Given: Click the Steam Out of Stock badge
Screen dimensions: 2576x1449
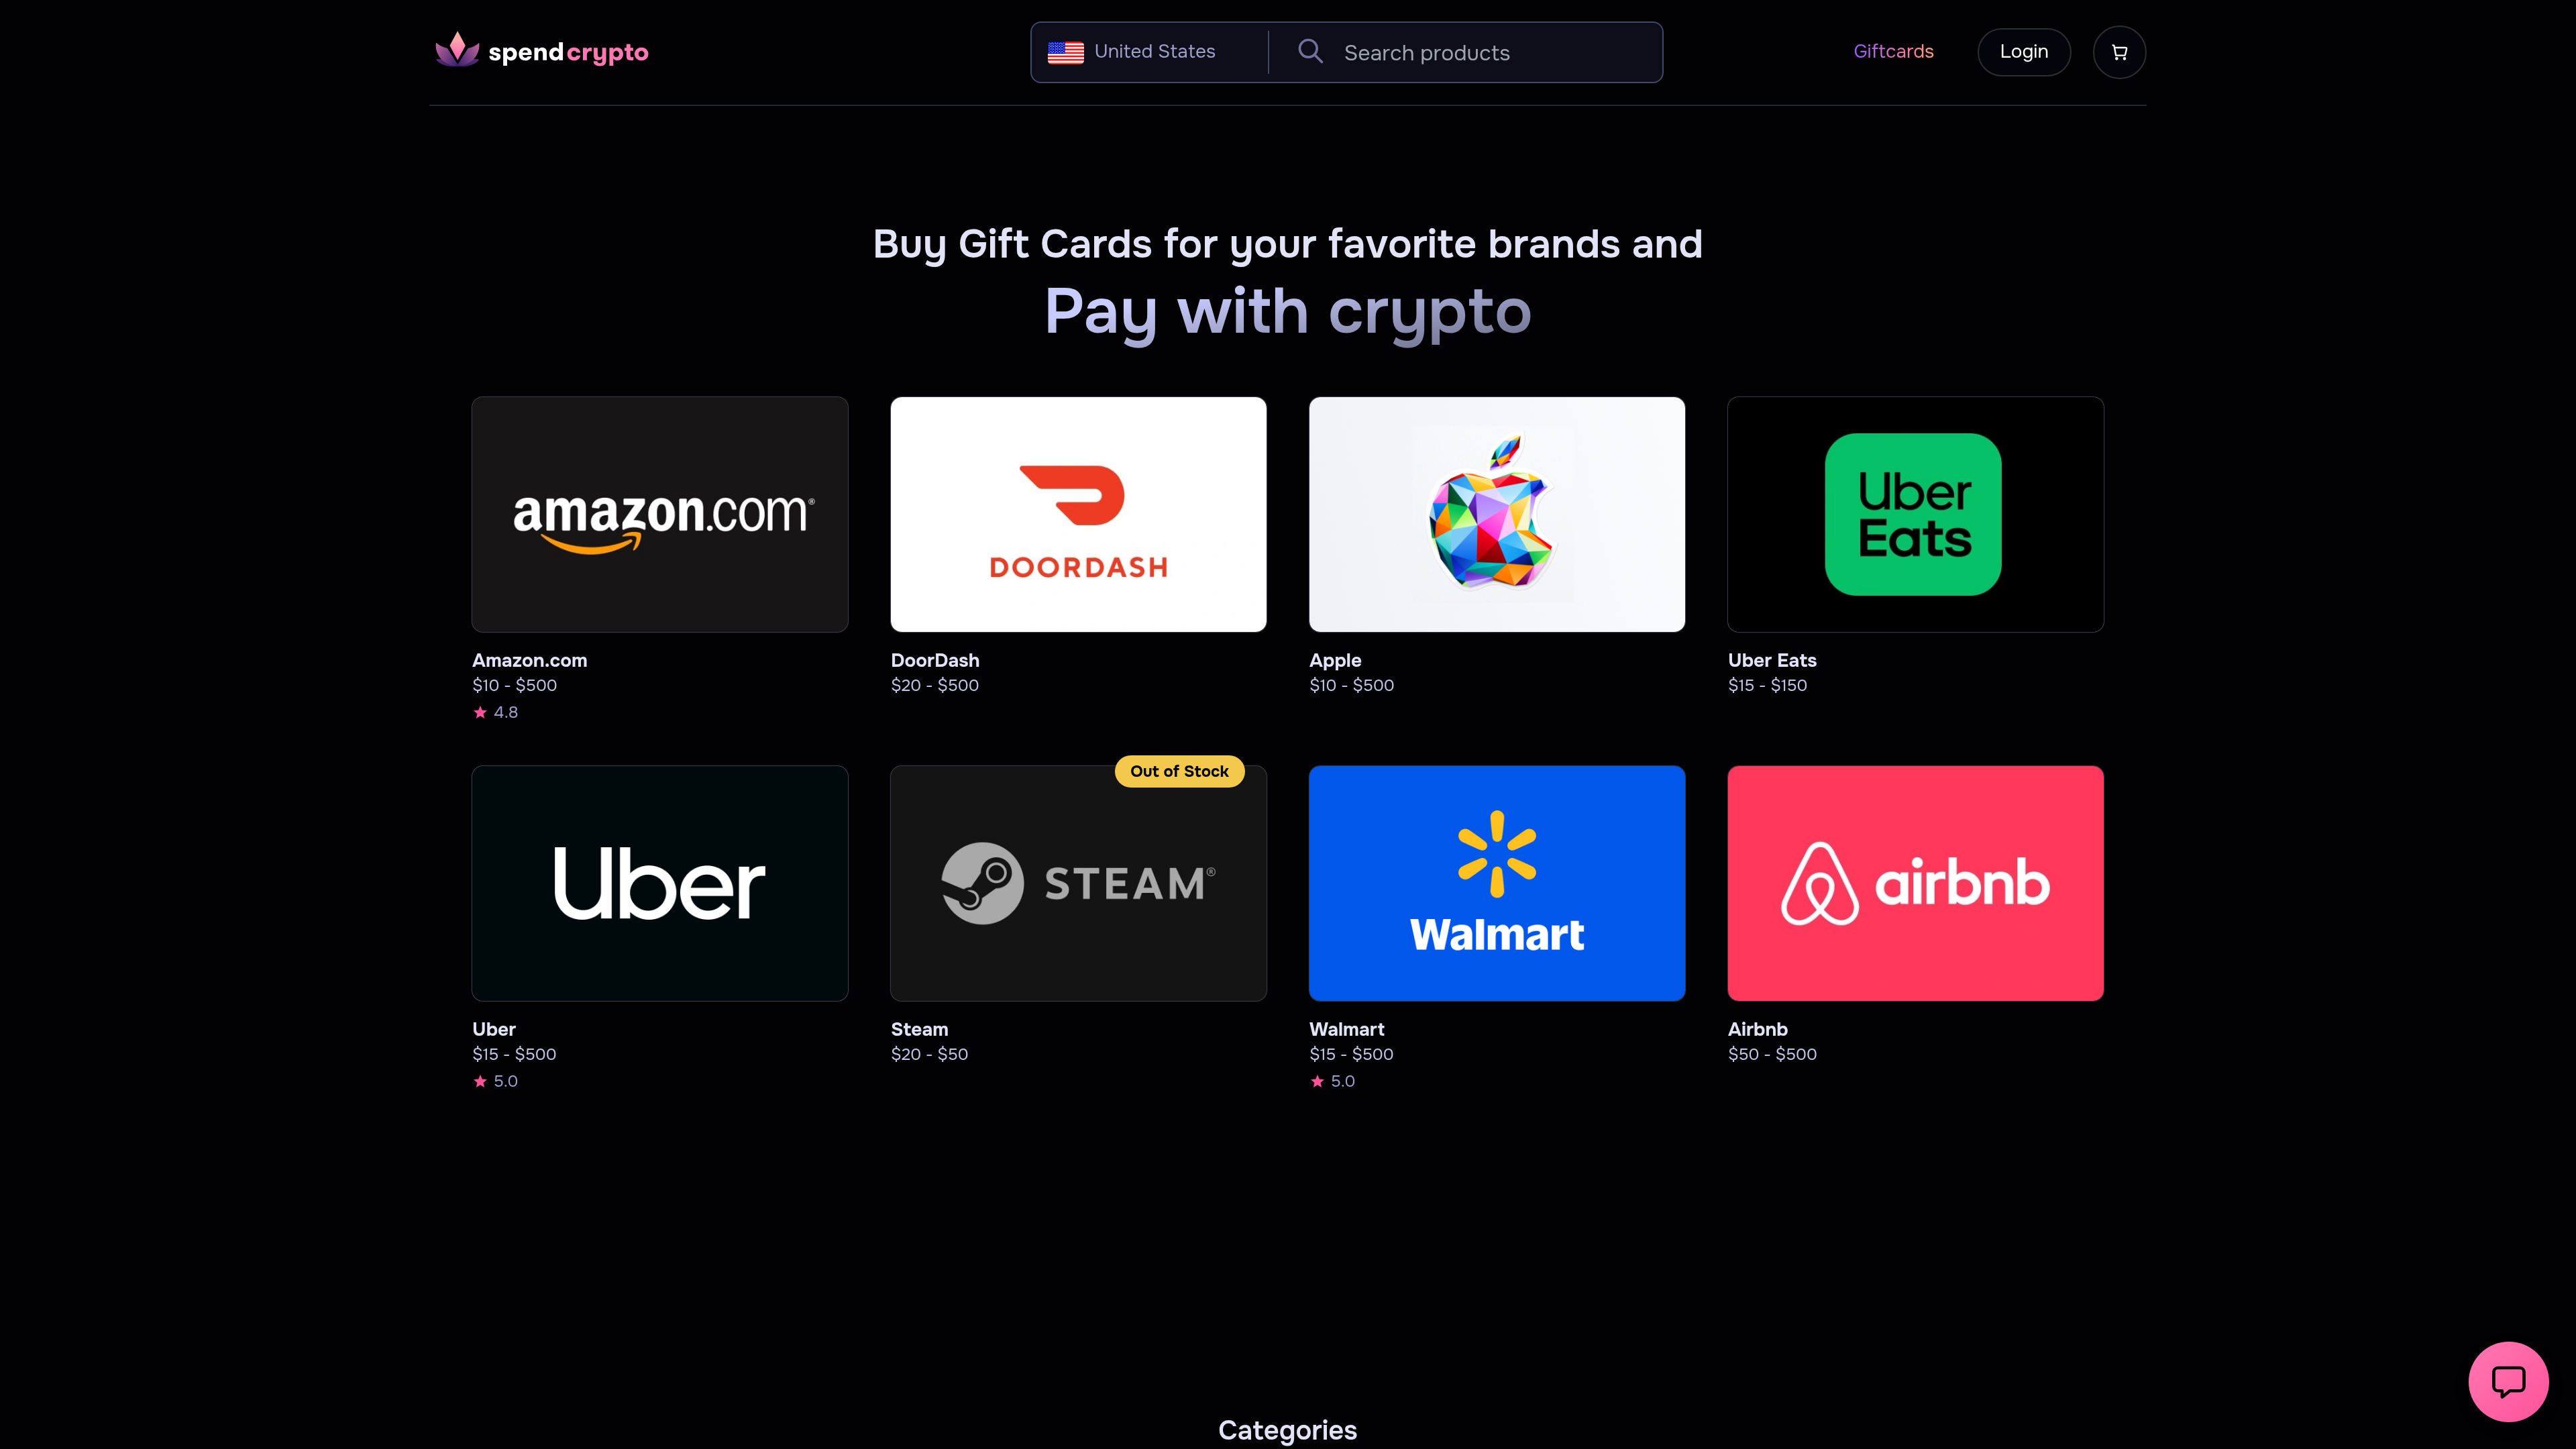Looking at the screenshot, I should pyautogui.click(x=1179, y=771).
